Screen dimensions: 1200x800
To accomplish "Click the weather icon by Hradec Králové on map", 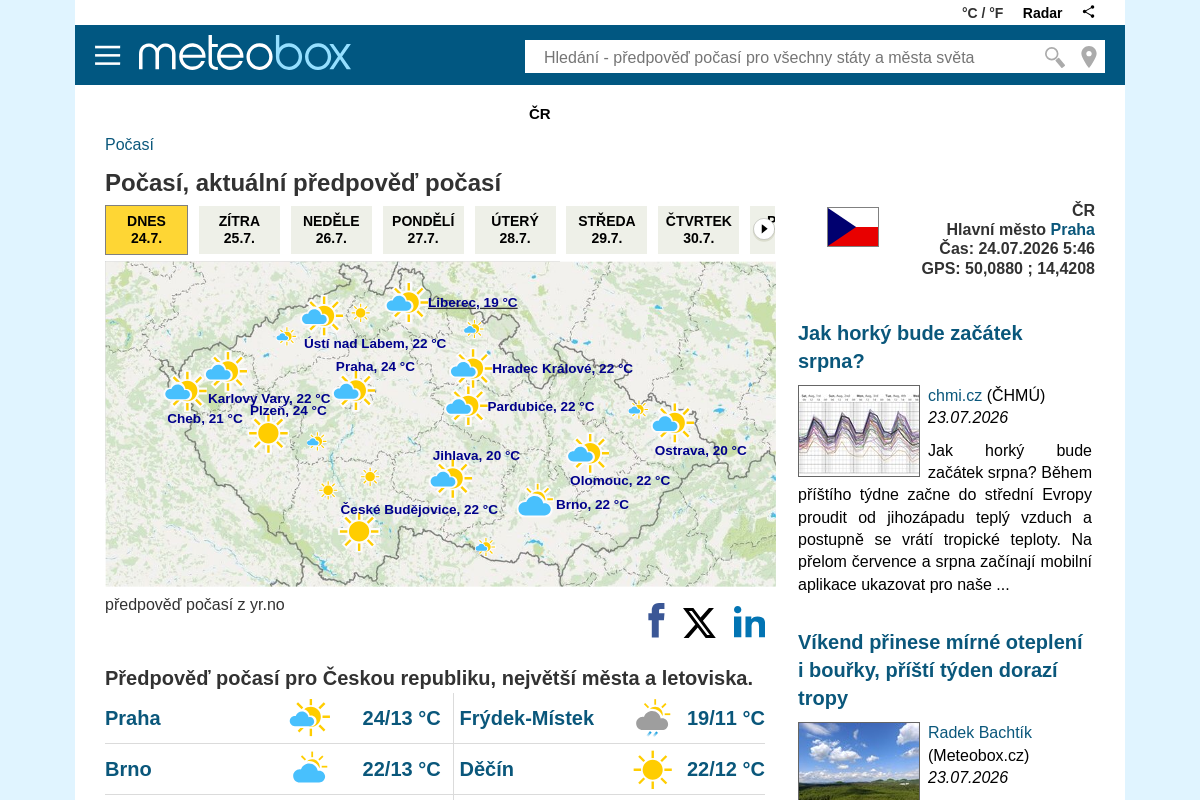I will 471,368.
